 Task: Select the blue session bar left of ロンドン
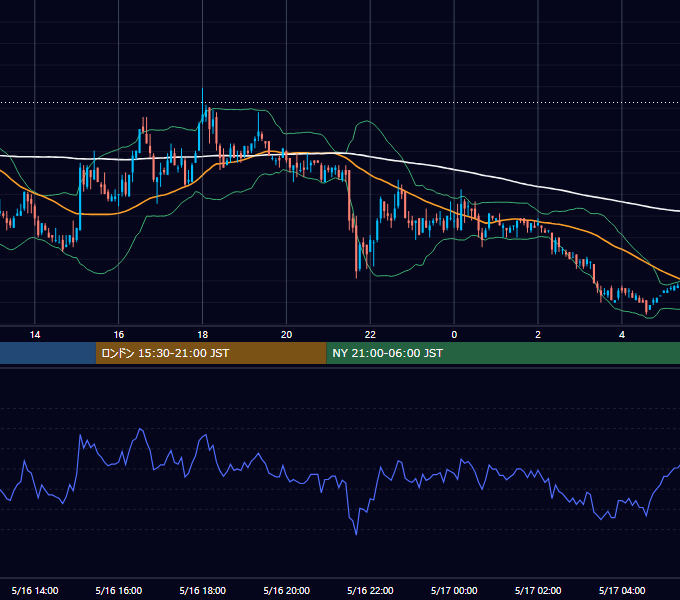[48, 353]
